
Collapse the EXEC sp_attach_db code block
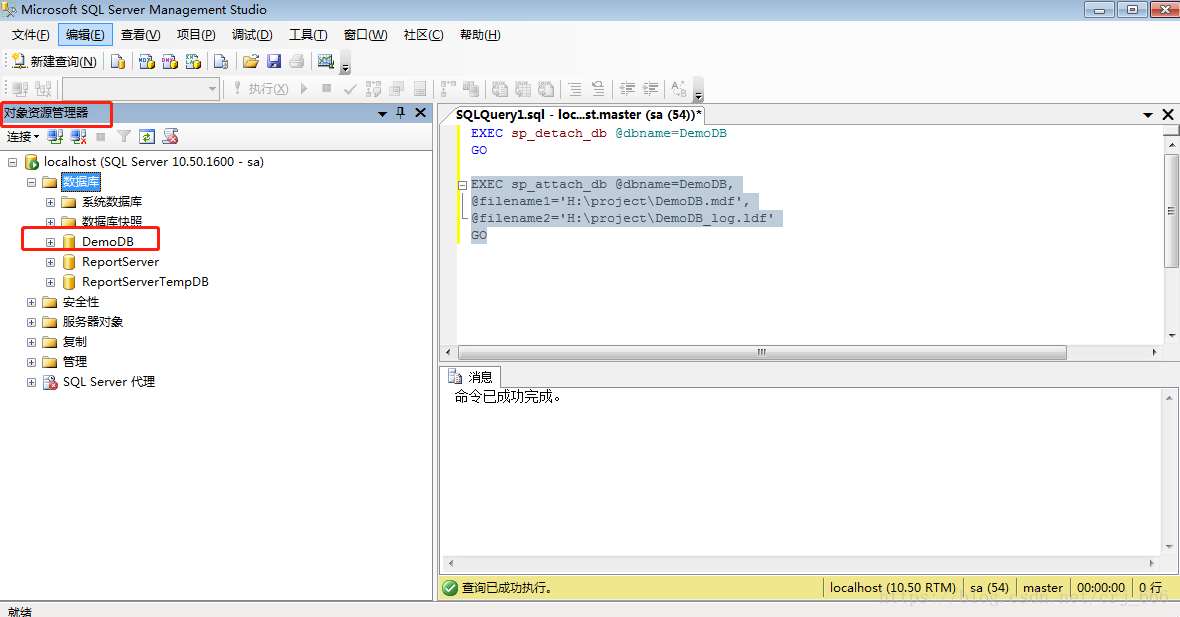[x=463, y=185]
